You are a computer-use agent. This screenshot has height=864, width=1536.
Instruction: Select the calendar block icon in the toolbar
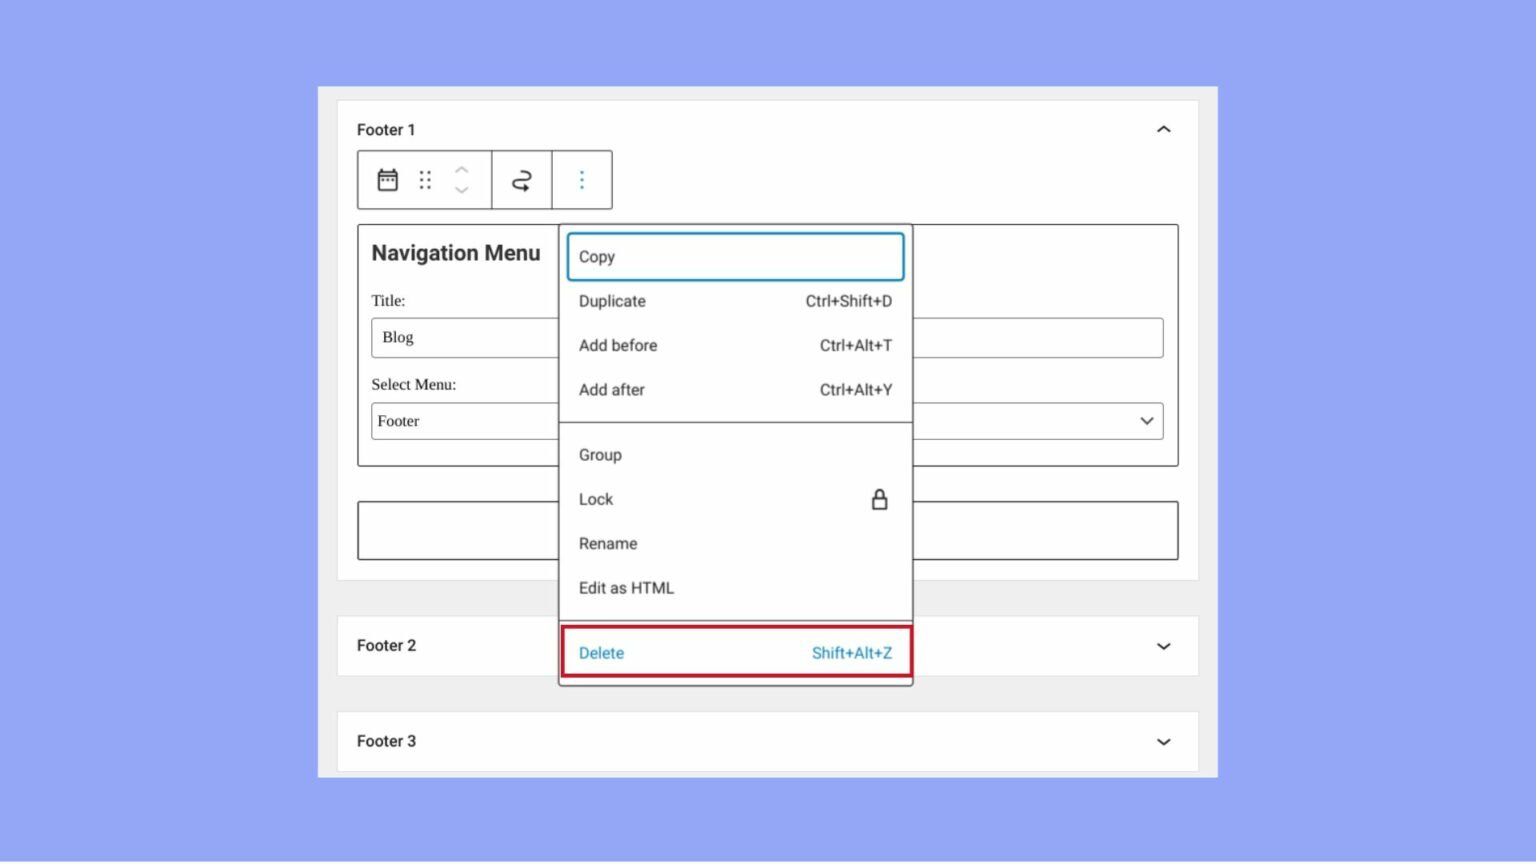(387, 179)
